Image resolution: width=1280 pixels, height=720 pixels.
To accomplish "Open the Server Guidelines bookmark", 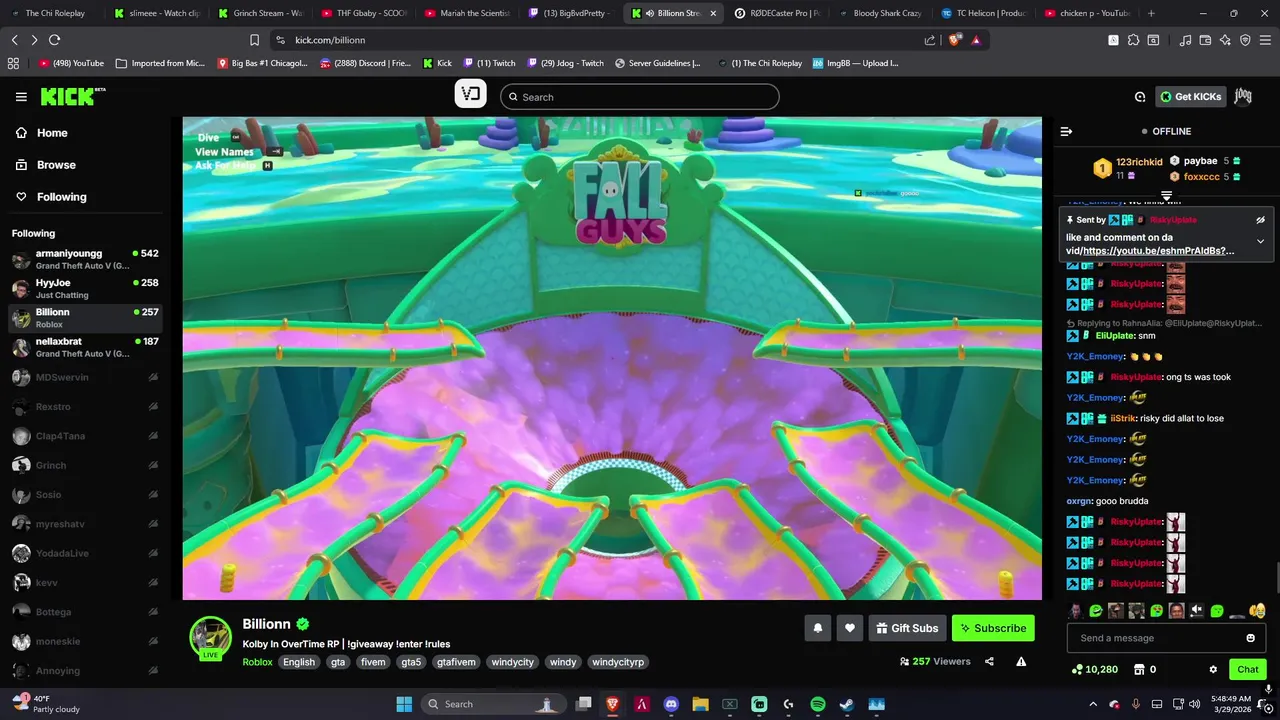I will [657, 63].
